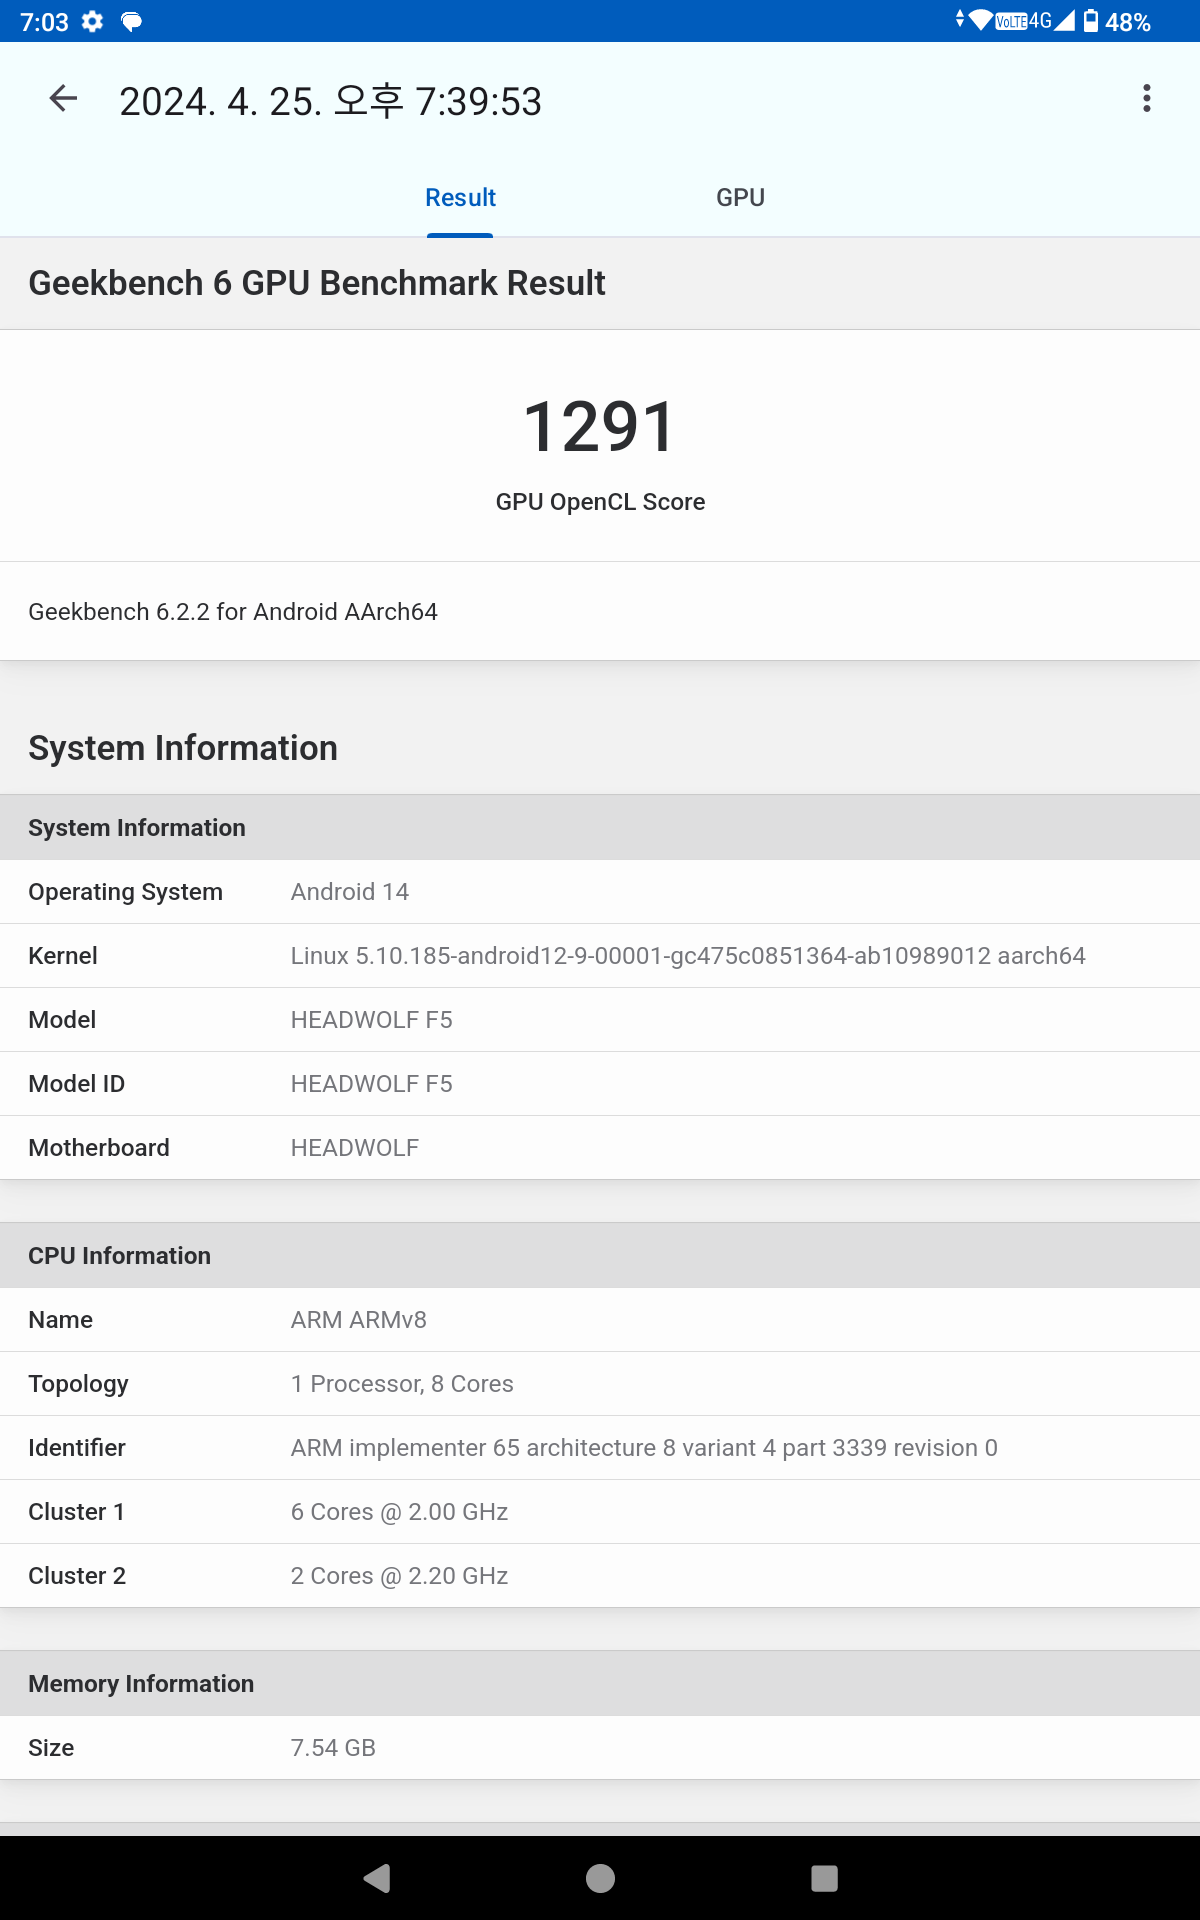The image size is (1200, 1920).
Task: Tap the Topology label
Action: [78, 1384]
